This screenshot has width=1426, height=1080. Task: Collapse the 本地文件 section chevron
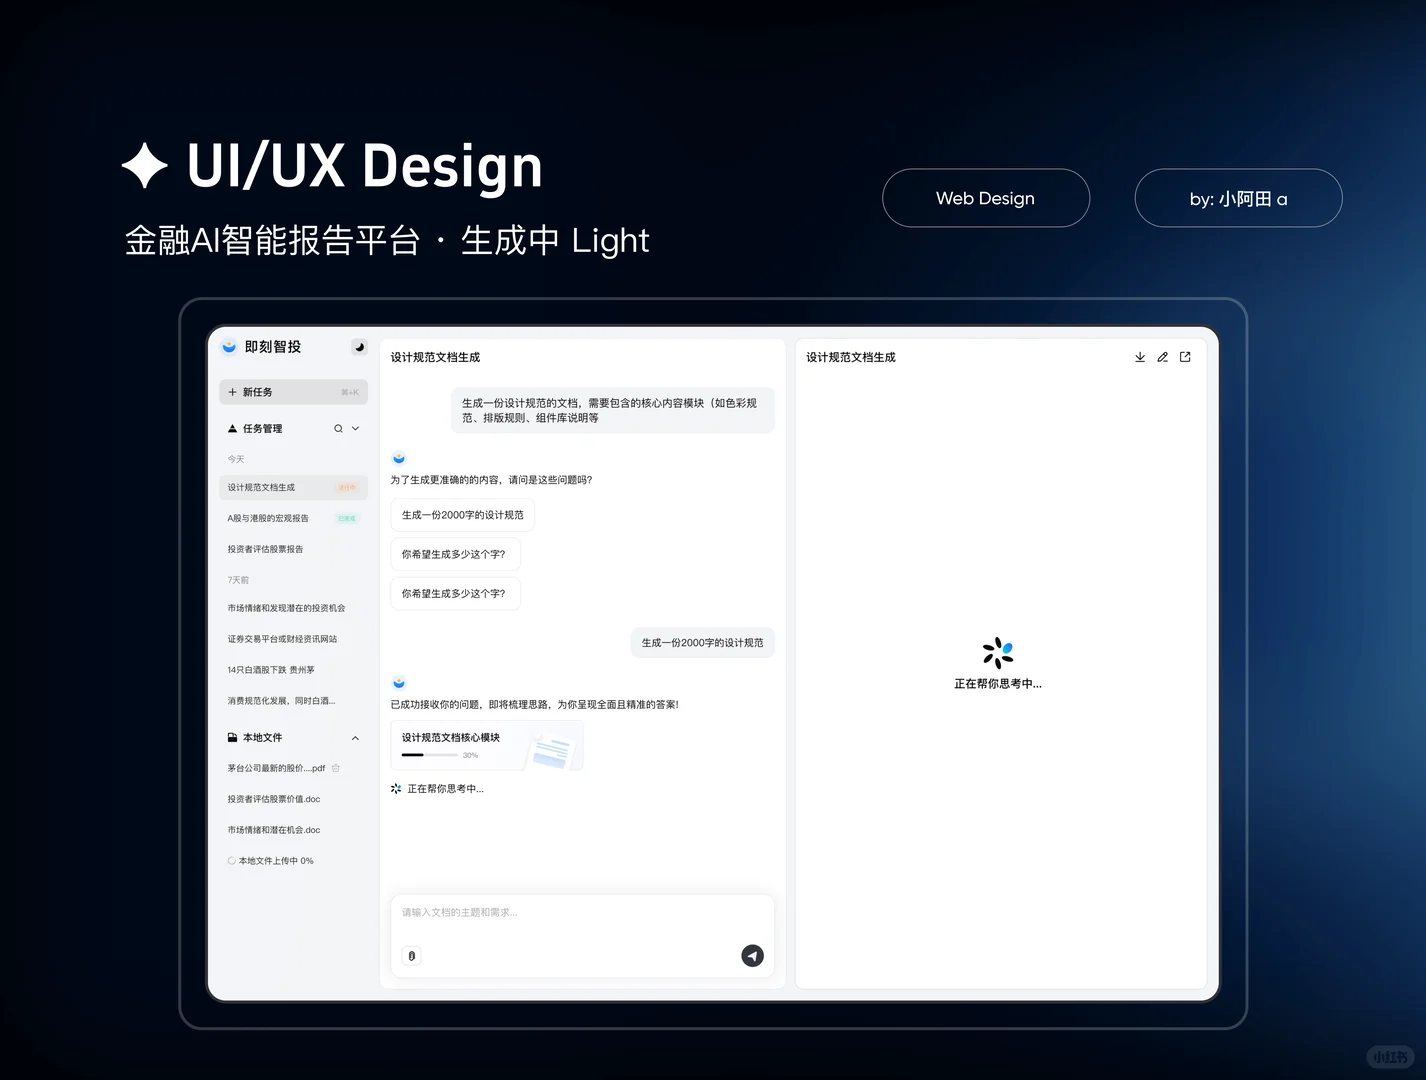(x=355, y=738)
